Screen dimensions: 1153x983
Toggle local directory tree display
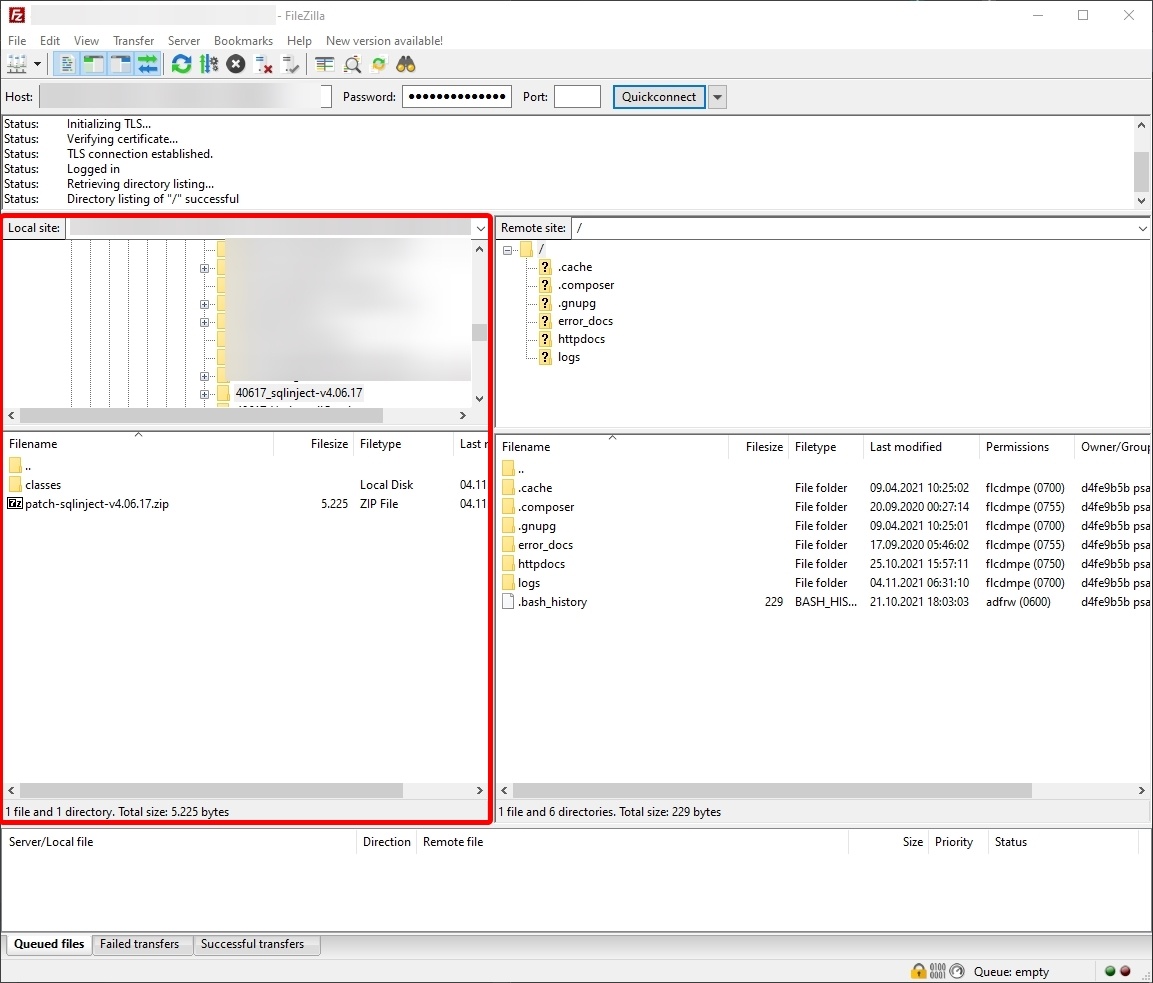click(x=94, y=64)
